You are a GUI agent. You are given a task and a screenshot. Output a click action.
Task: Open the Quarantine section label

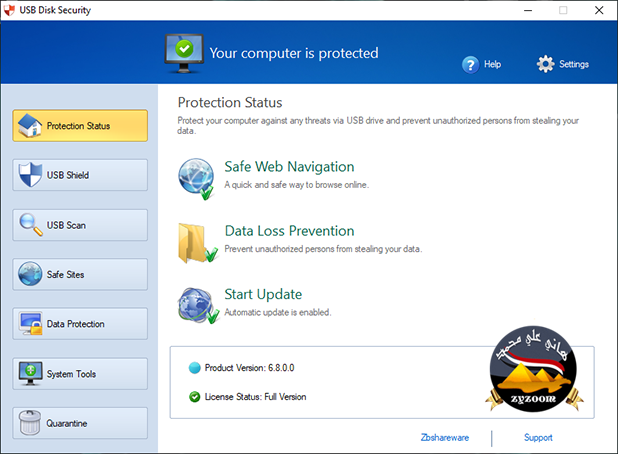67,423
